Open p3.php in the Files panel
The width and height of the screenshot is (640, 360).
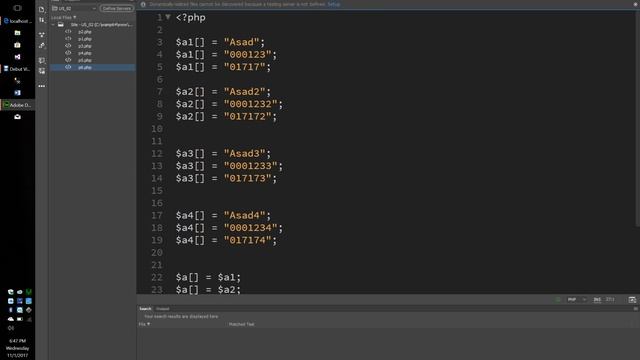(x=84, y=46)
